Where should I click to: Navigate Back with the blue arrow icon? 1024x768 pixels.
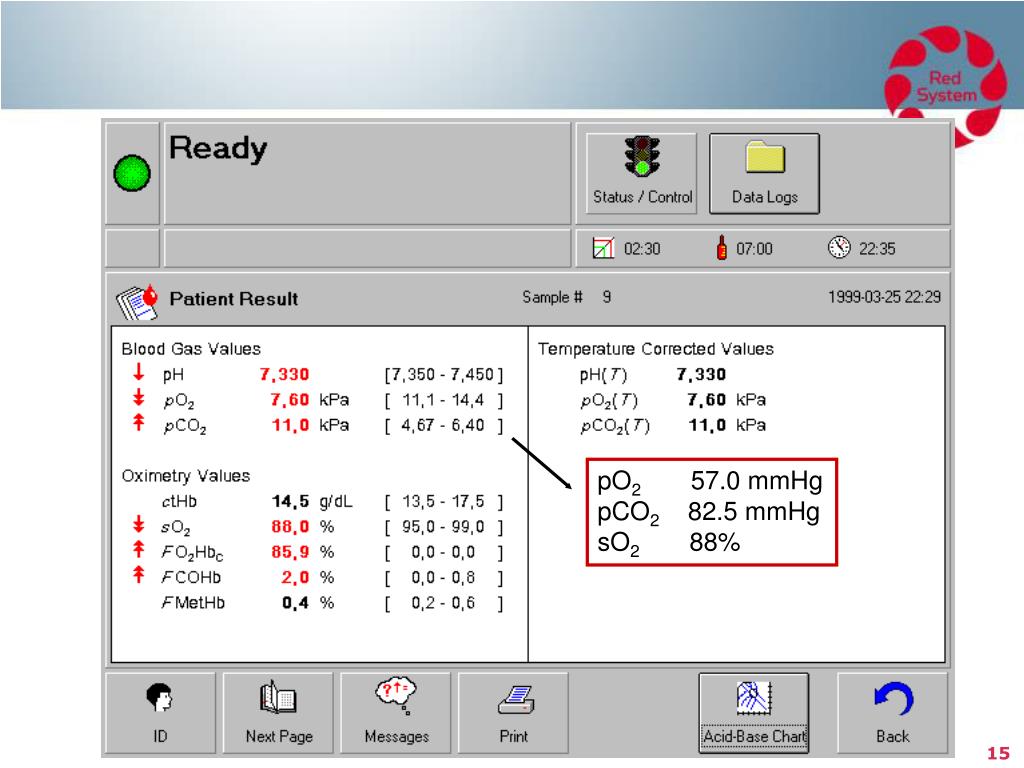891,710
